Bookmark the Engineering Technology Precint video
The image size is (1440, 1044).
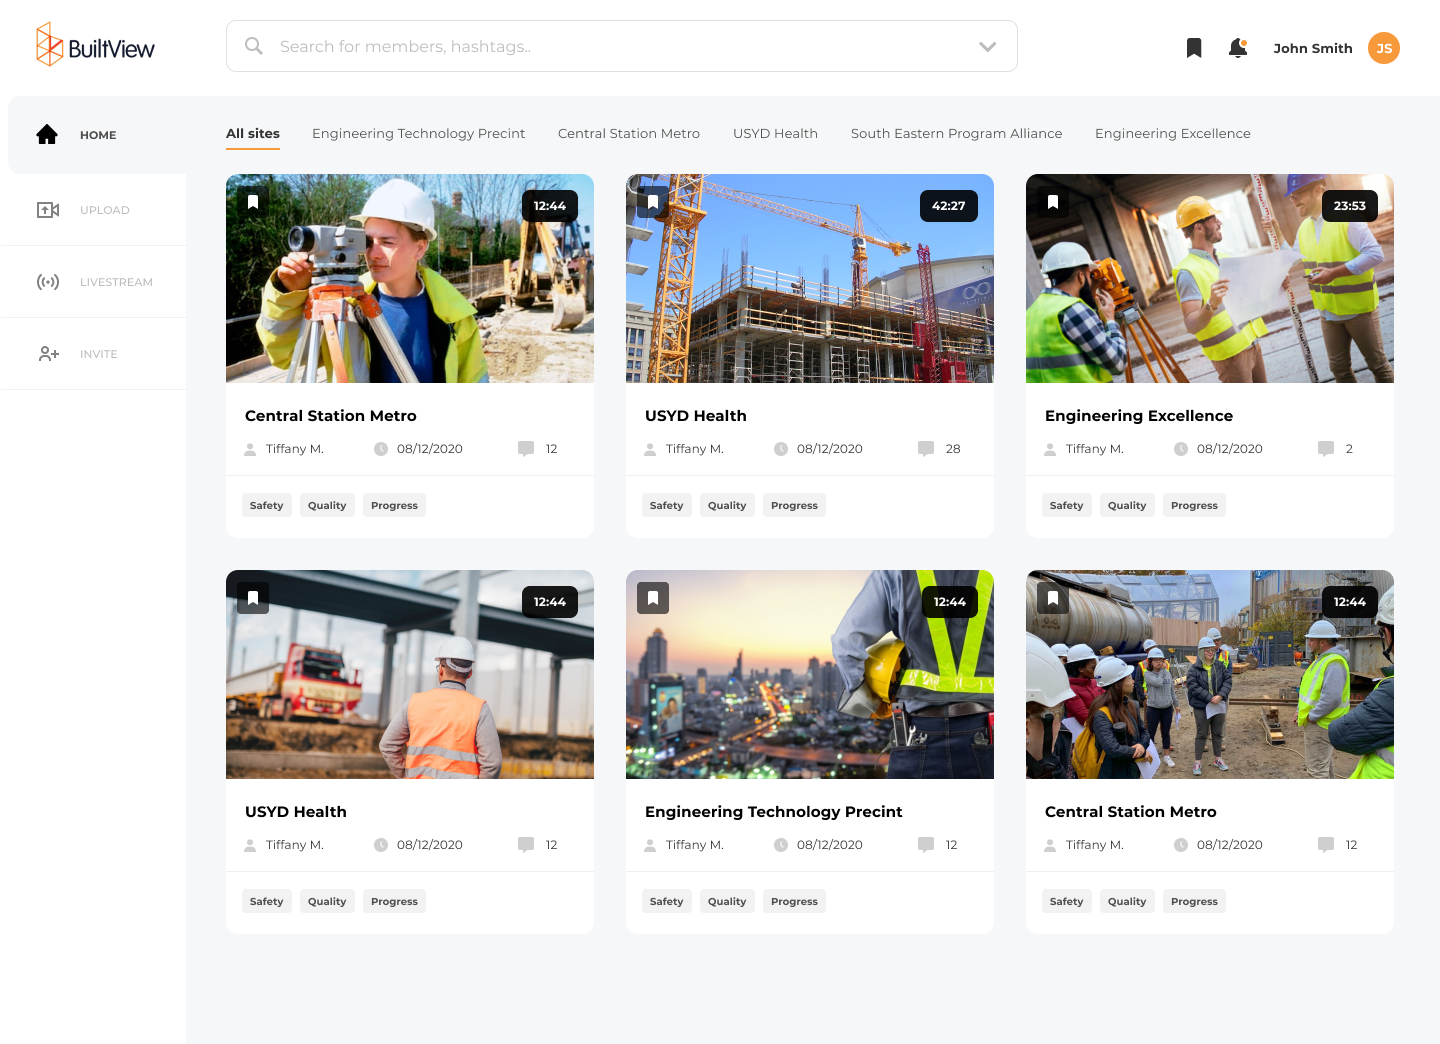pyautogui.click(x=653, y=598)
